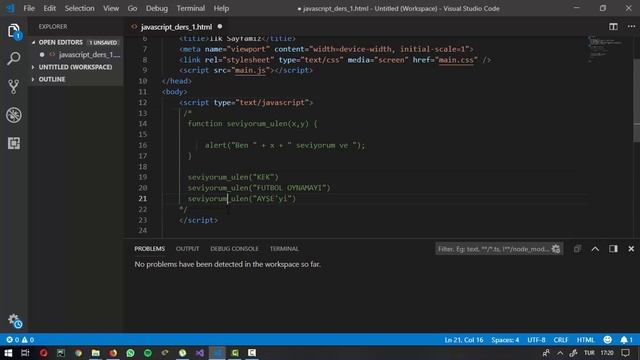640x360 pixels.
Task: Open Visual Studio purple icon on taskbar
Action: tap(200, 353)
